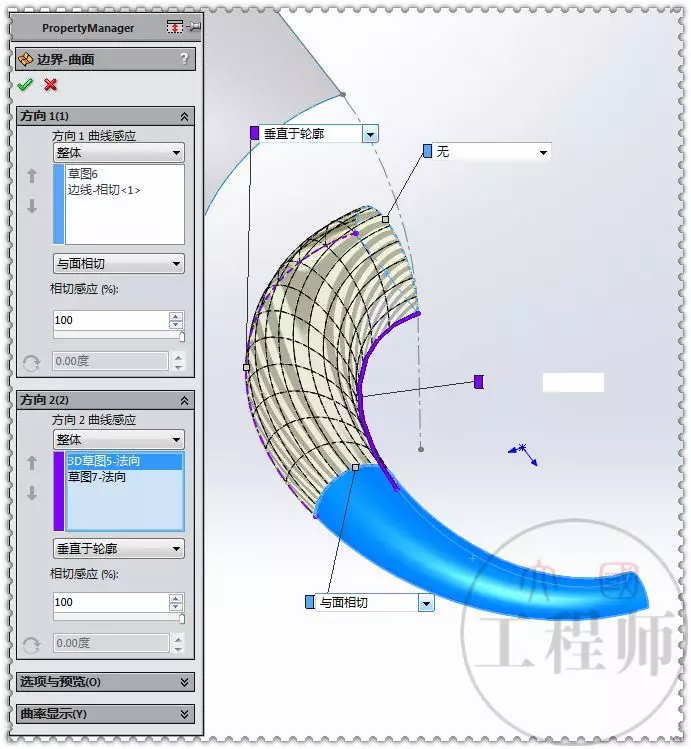Move direction 2 curve down with the arrow
The height and width of the screenshot is (749, 691).
(x=32, y=493)
